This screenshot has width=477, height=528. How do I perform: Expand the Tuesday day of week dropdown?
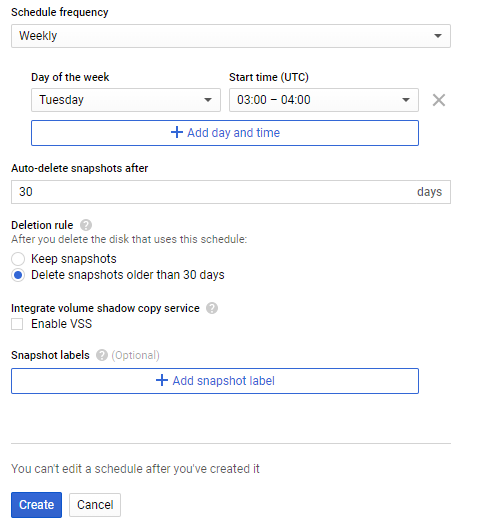[126, 100]
